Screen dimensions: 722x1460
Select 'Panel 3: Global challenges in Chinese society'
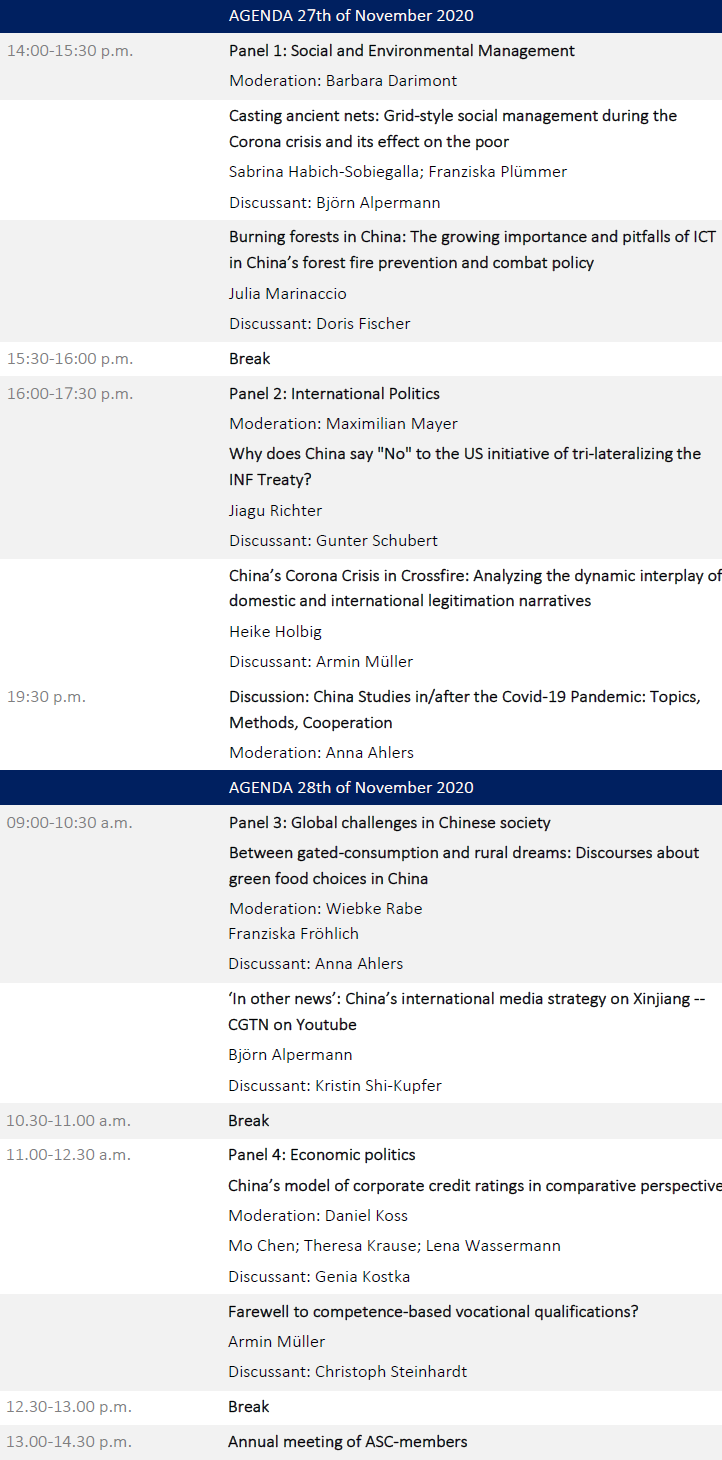(x=390, y=823)
